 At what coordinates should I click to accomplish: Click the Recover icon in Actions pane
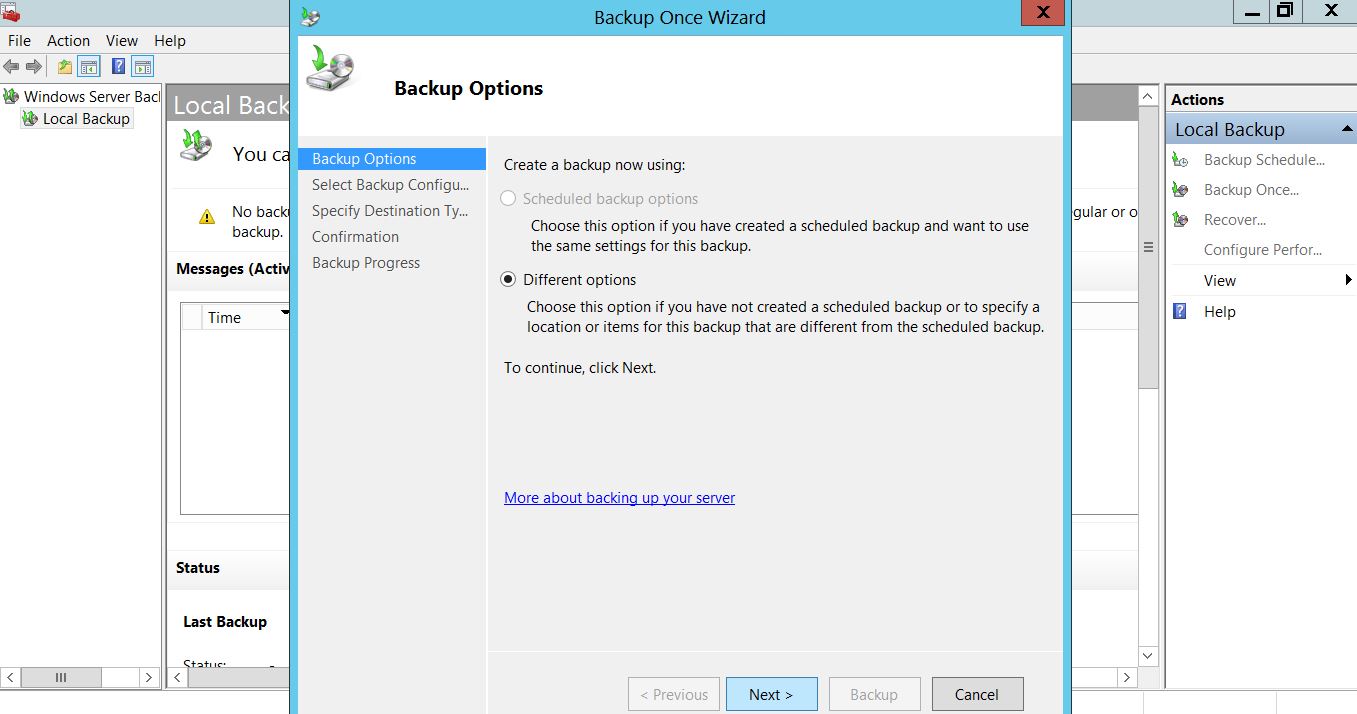coord(1181,220)
